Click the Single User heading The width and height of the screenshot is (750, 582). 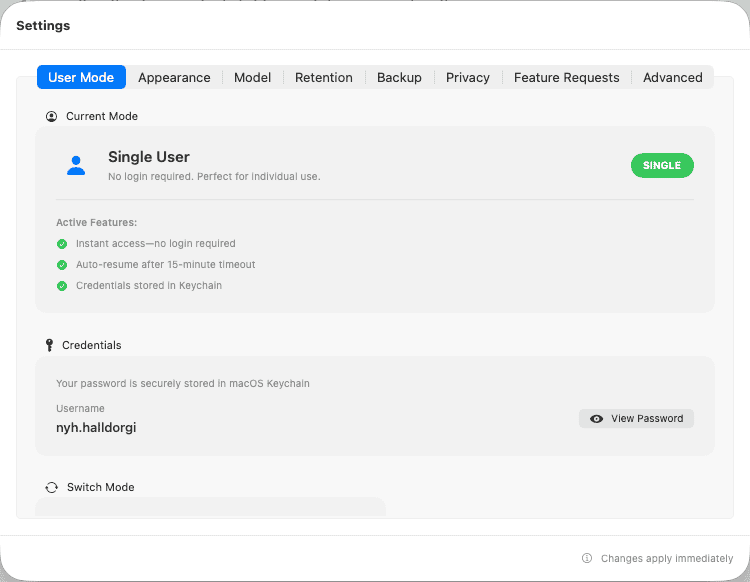tap(149, 157)
